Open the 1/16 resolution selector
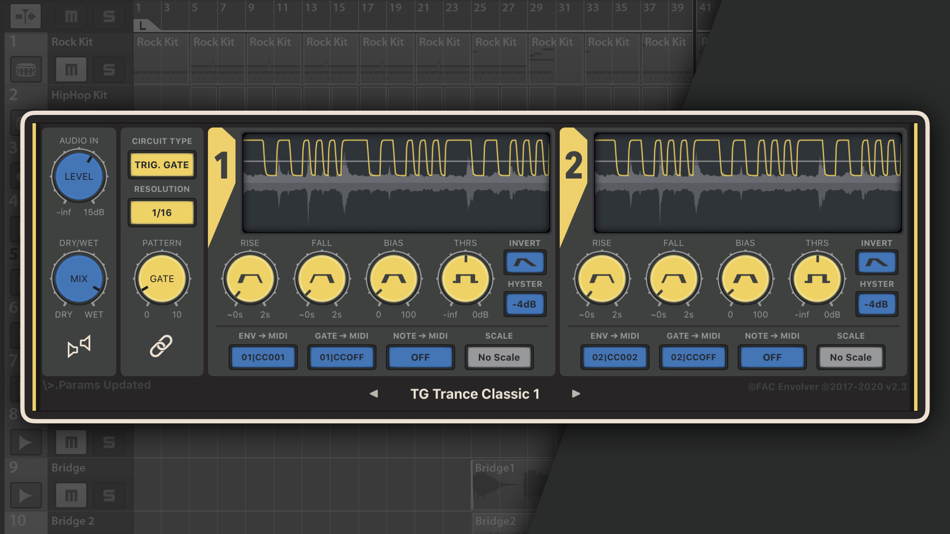Image resolution: width=950 pixels, height=534 pixels. [x=162, y=213]
